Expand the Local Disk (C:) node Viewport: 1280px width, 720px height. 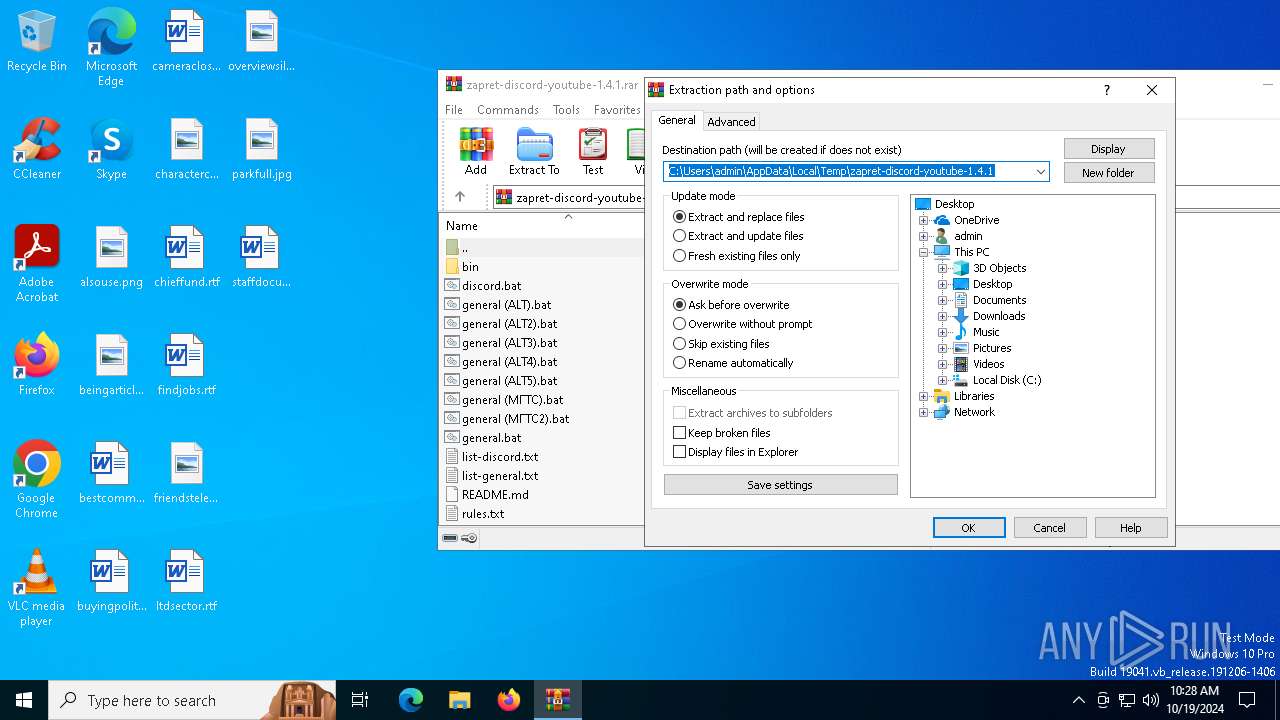(x=942, y=380)
